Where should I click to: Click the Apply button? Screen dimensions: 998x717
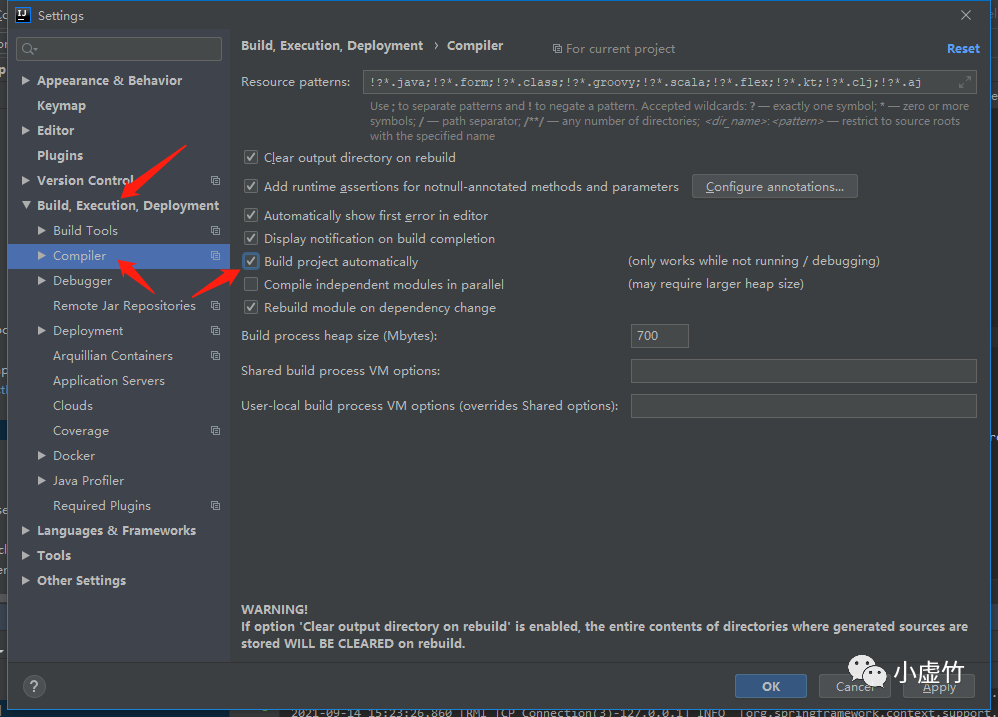point(939,687)
